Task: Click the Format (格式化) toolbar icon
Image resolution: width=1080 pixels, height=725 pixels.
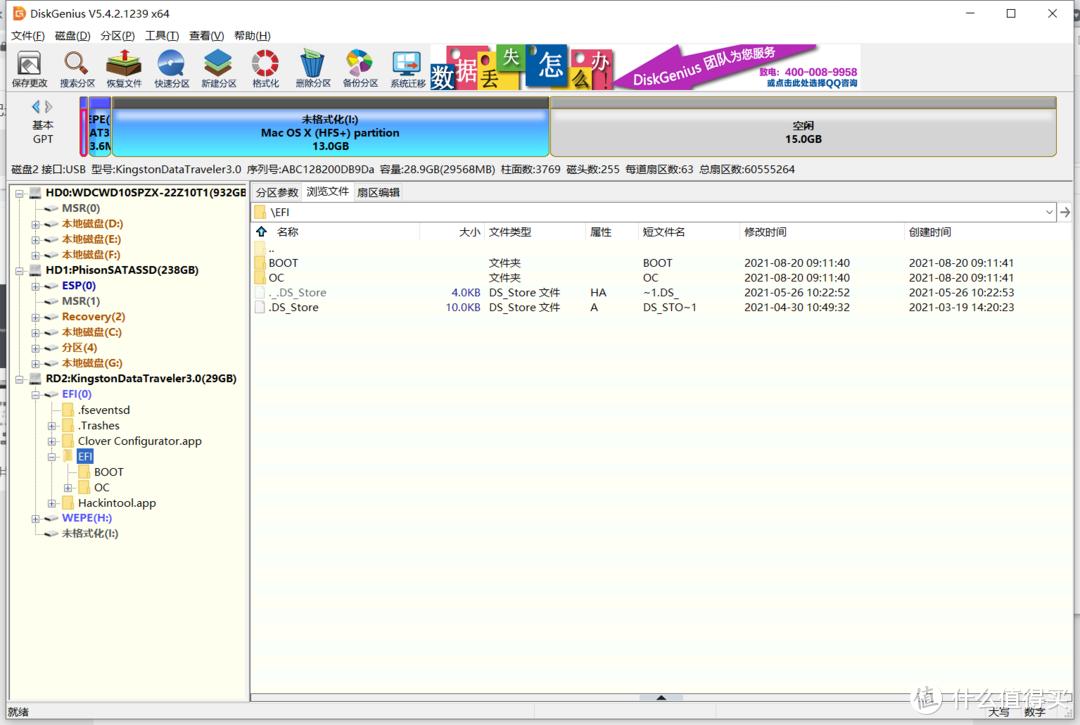Action: pyautogui.click(x=265, y=68)
